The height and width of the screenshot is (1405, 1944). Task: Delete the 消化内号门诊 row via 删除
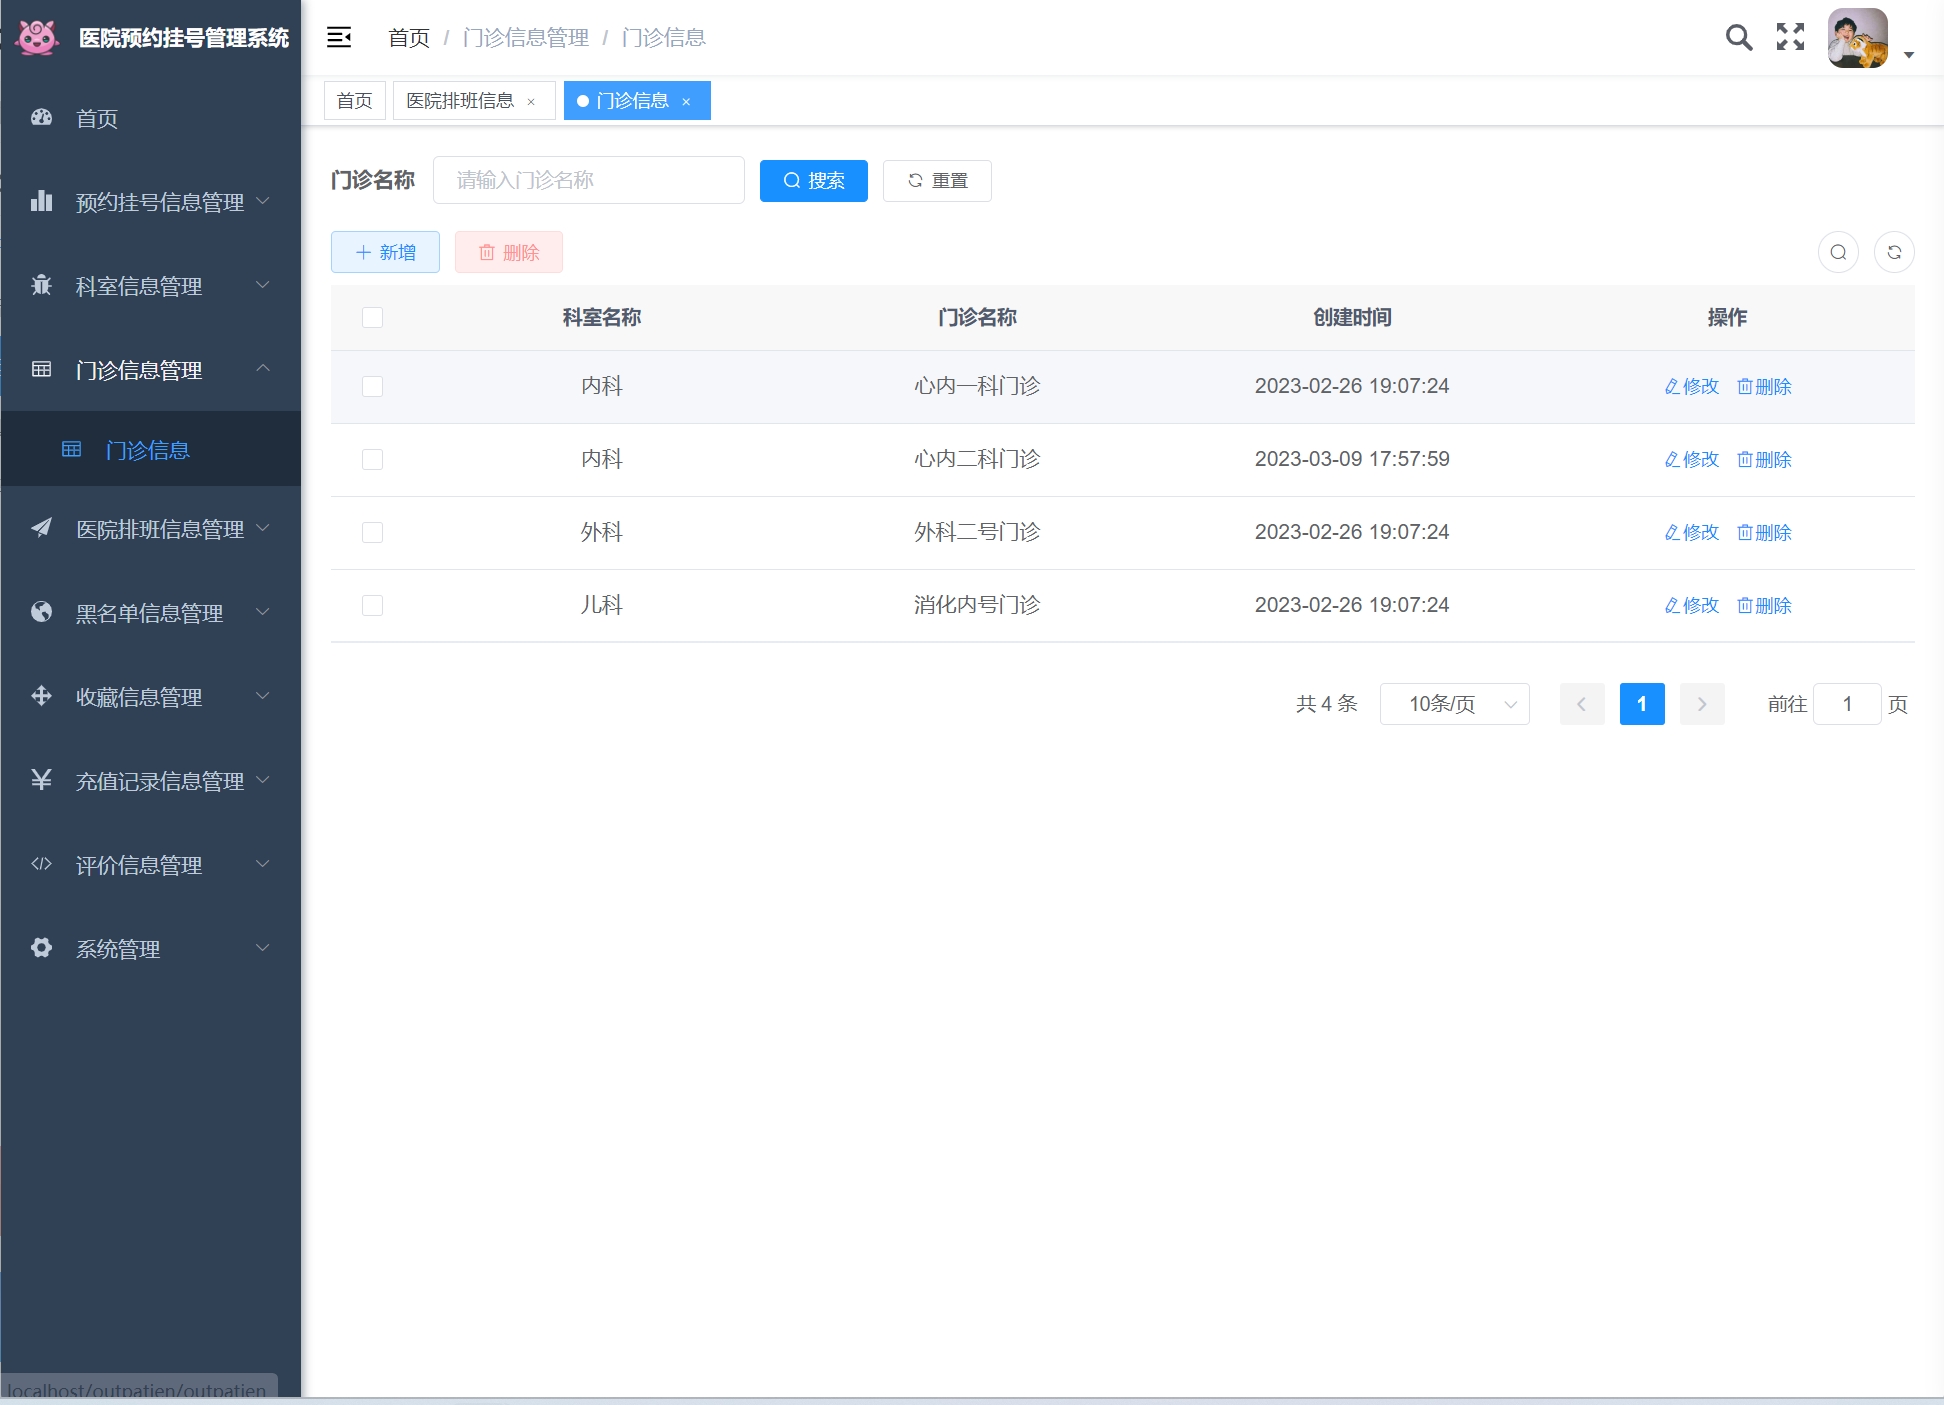coord(1764,606)
